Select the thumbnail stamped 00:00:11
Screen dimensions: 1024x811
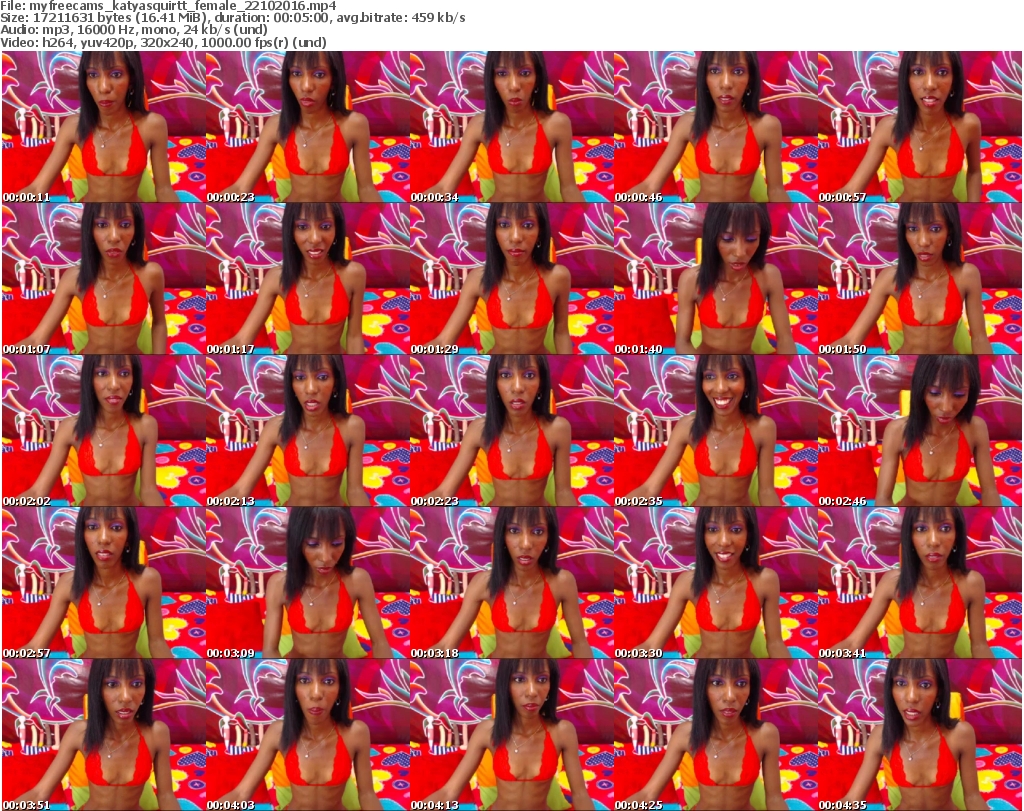103,127
